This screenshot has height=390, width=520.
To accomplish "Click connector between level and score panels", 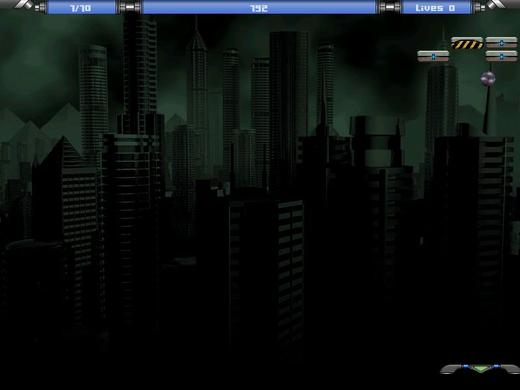I will pyautogui.click(x=129, y=7).
